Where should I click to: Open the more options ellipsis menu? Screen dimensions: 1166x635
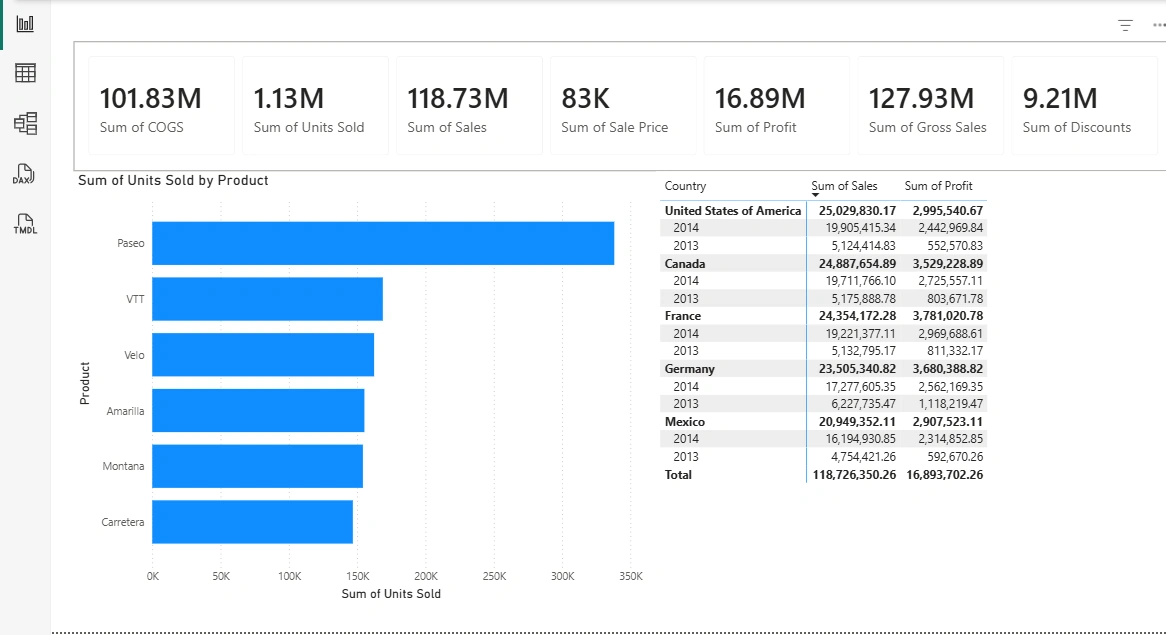1159,25
